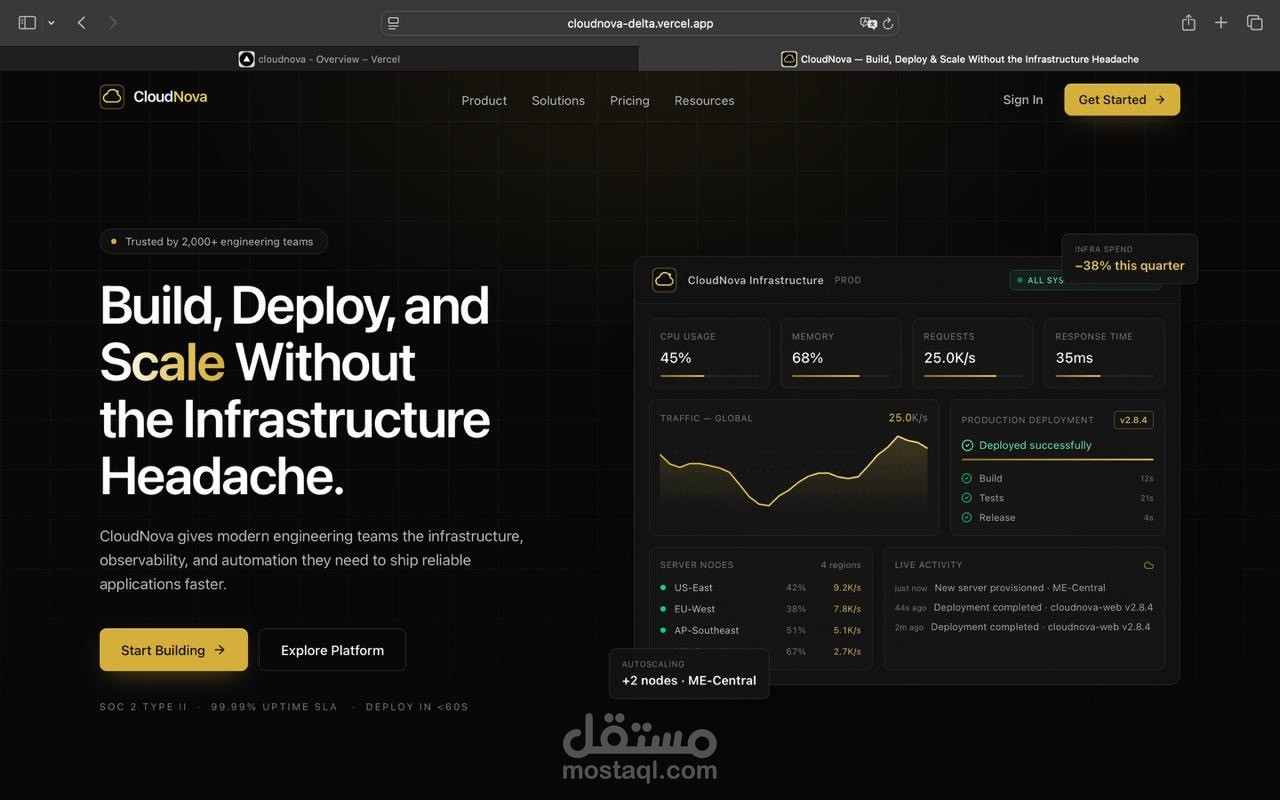Screen dimensions: 1280x800
Task: Follow the Sign In link
Action: (1023, 99)
